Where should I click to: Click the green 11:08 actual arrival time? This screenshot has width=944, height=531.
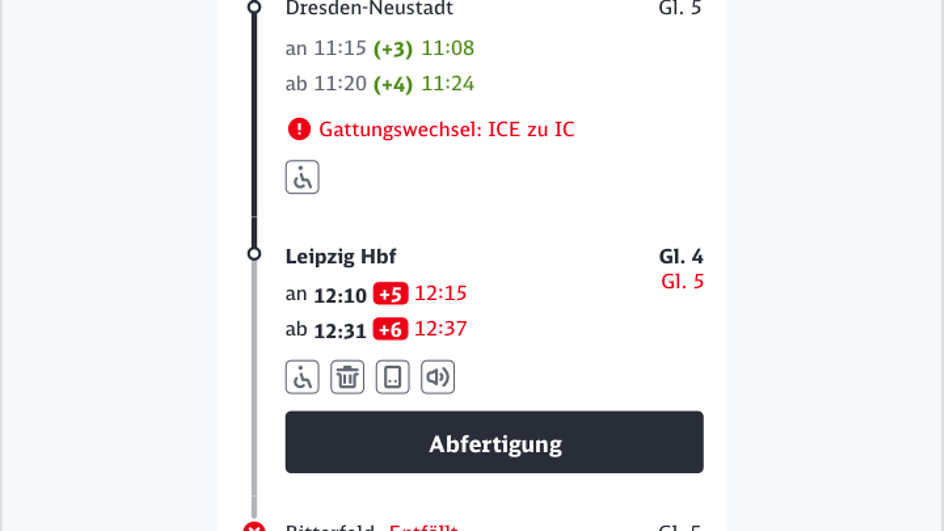tap(447, 48)
